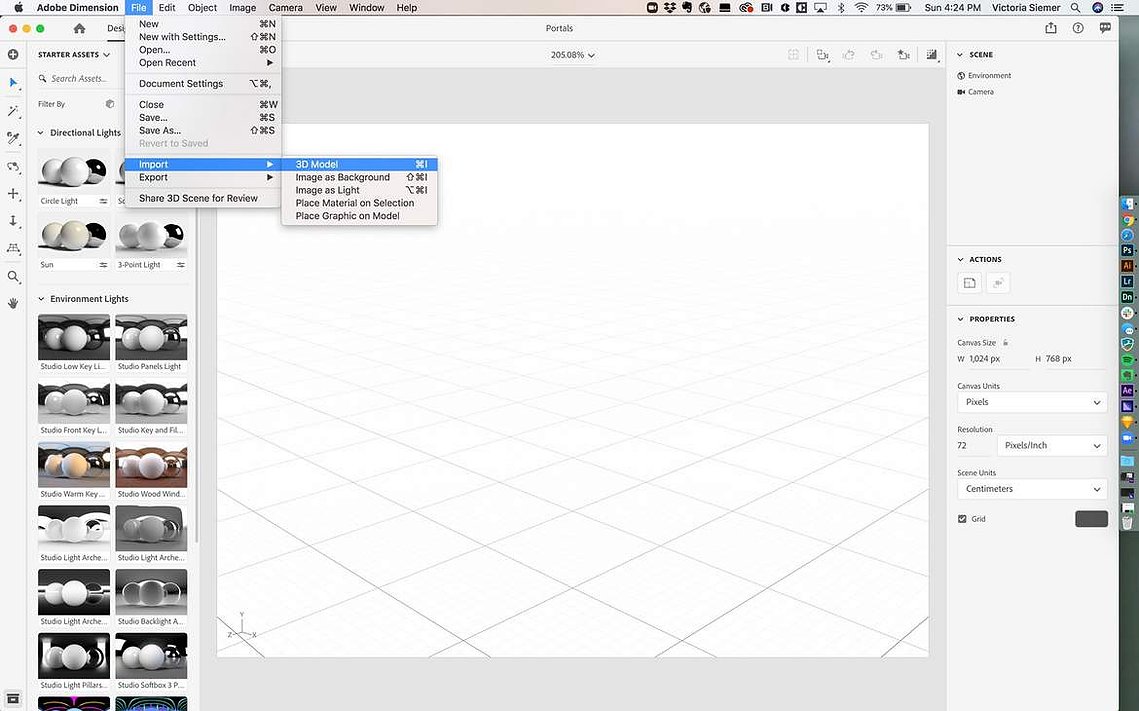Click the Wi-Fi status icon
1139x711 pixels.
coord(862,7)
